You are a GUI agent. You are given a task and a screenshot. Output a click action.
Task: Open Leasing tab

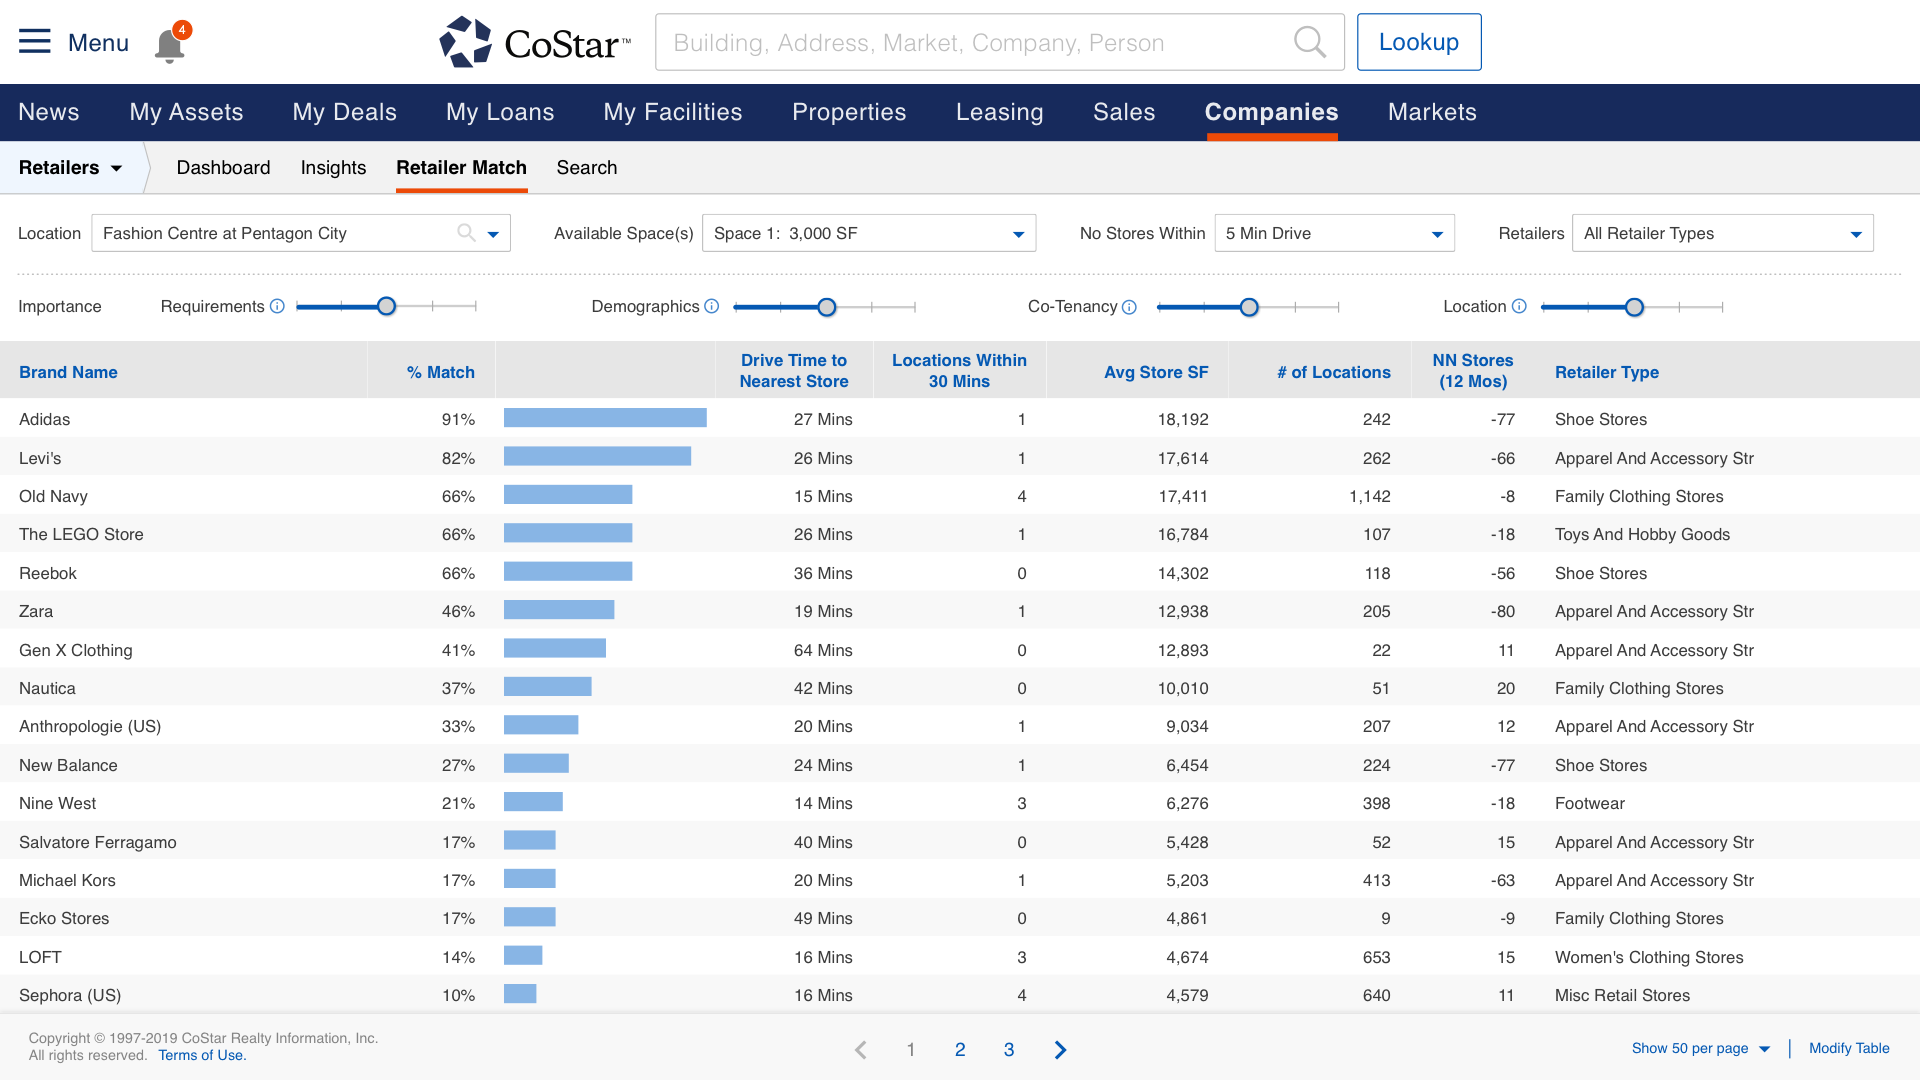[999, 112]
